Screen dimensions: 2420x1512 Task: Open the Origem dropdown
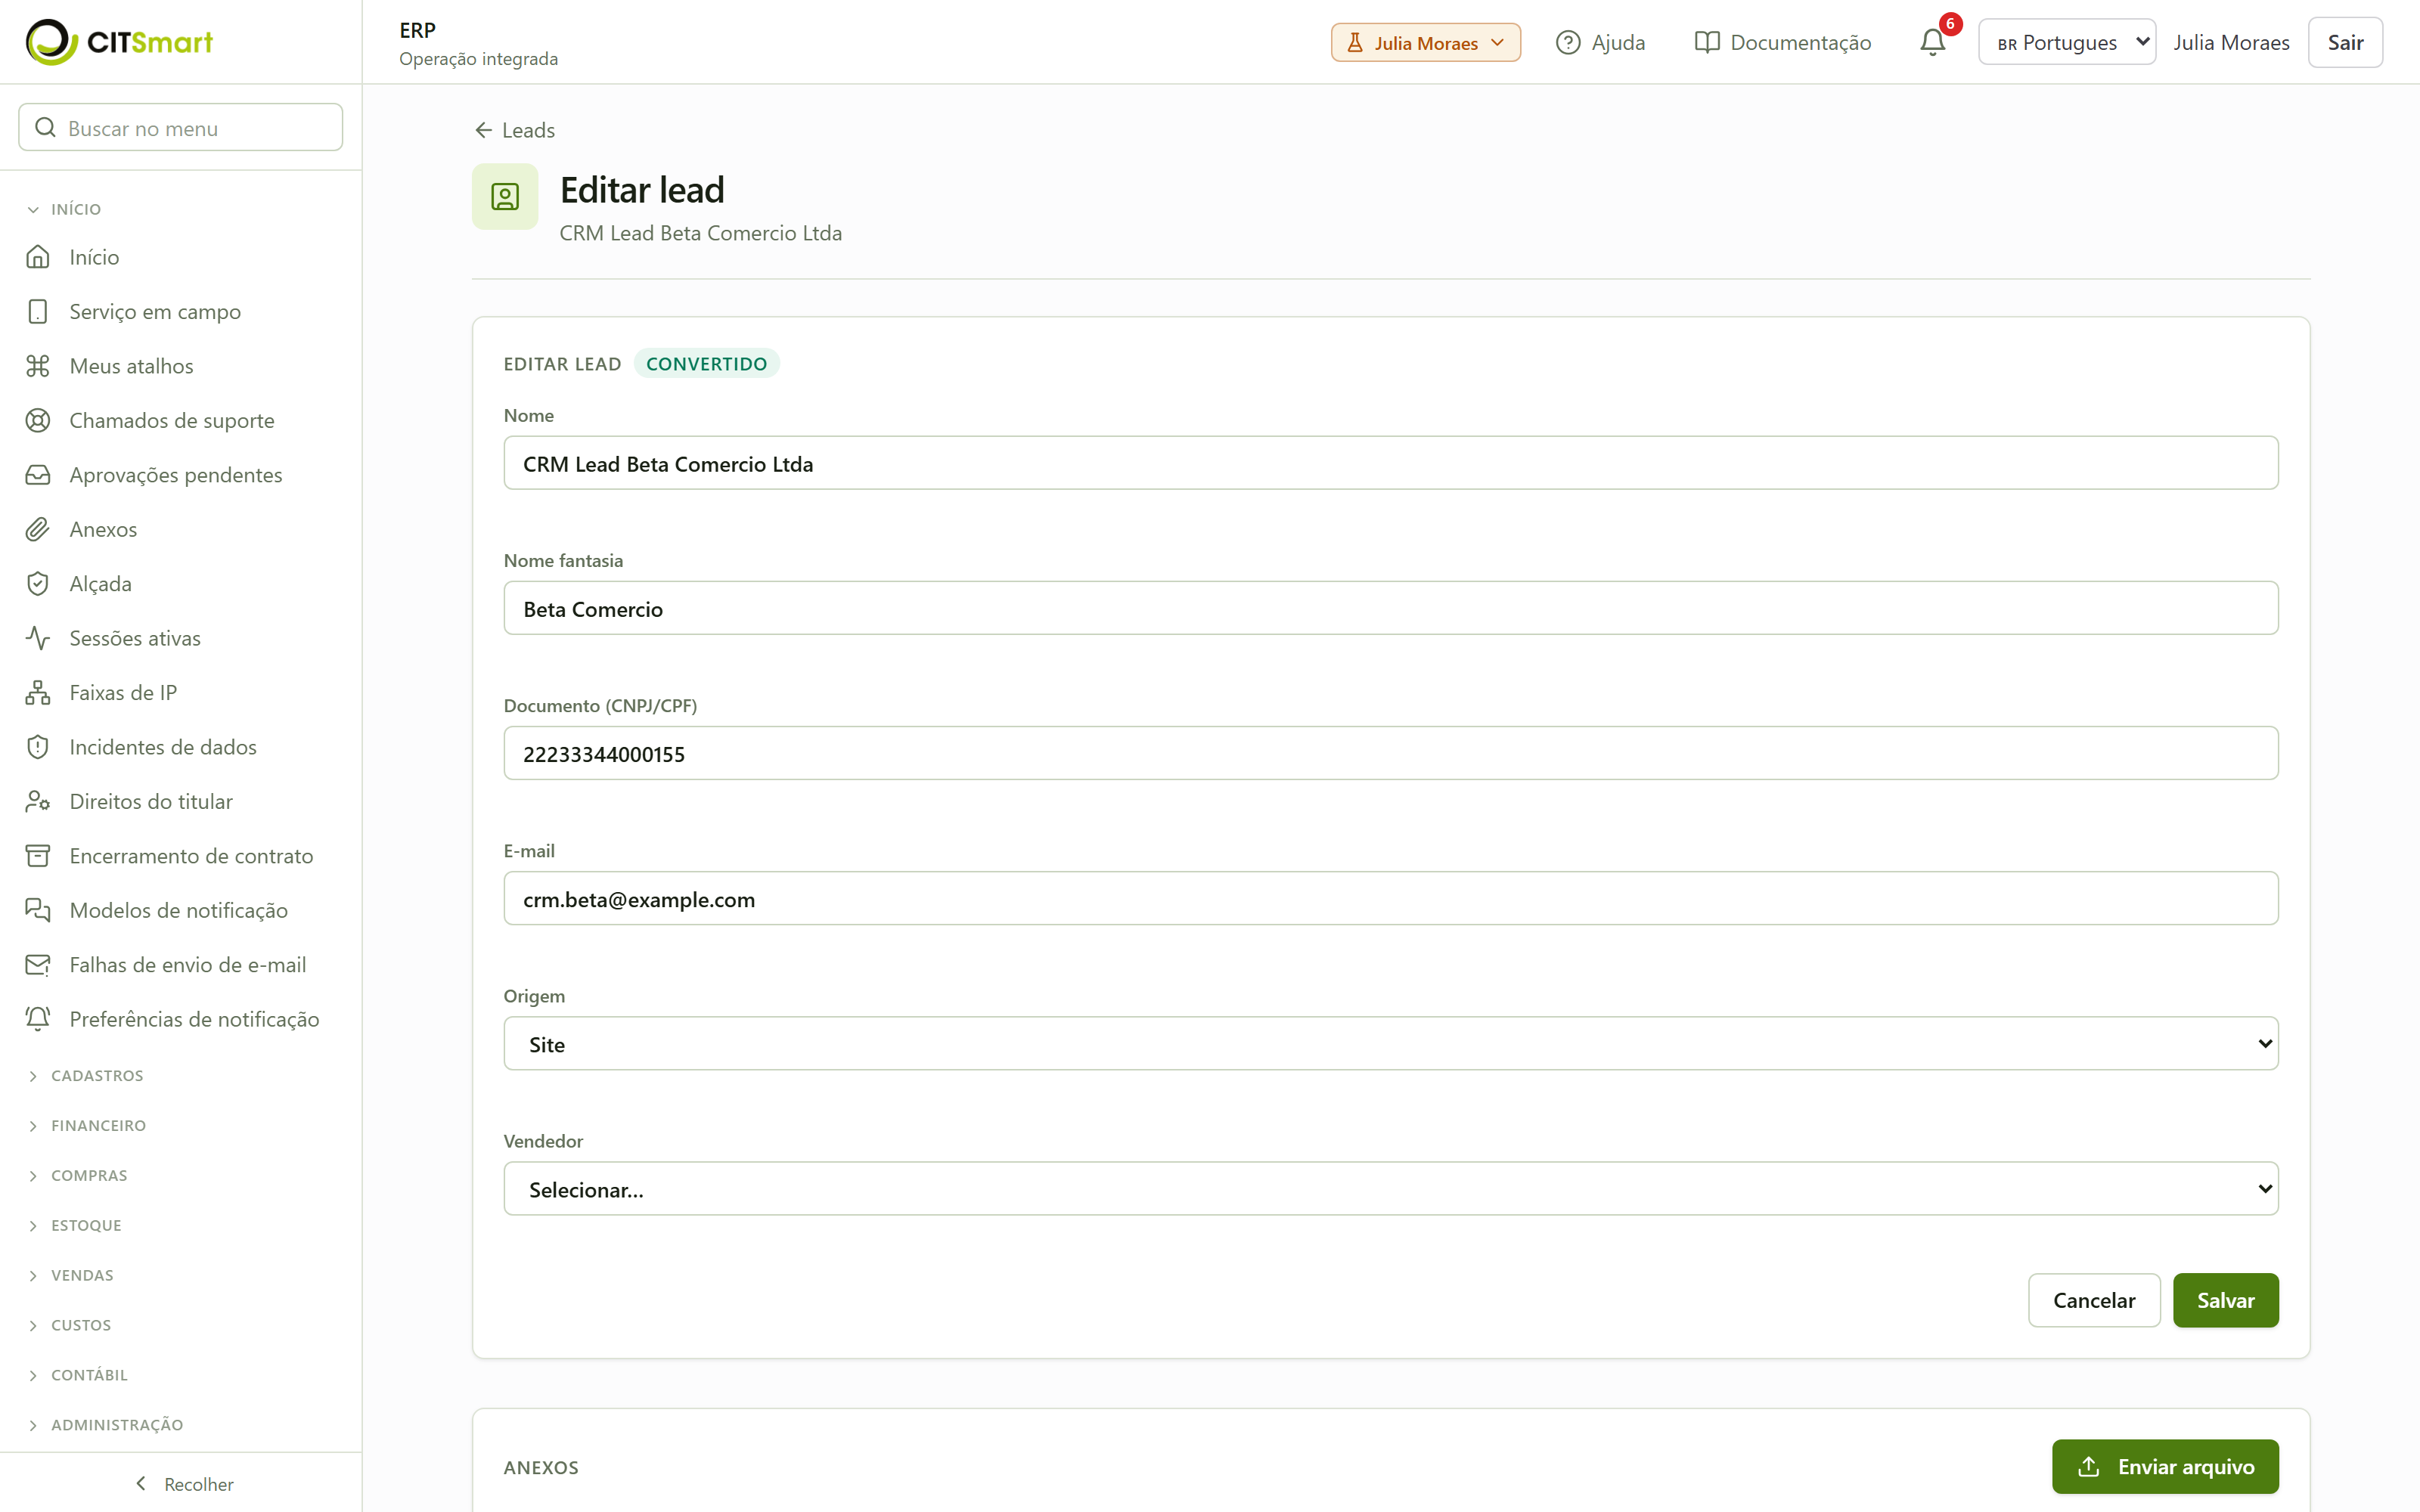tap(1390, 1044)
